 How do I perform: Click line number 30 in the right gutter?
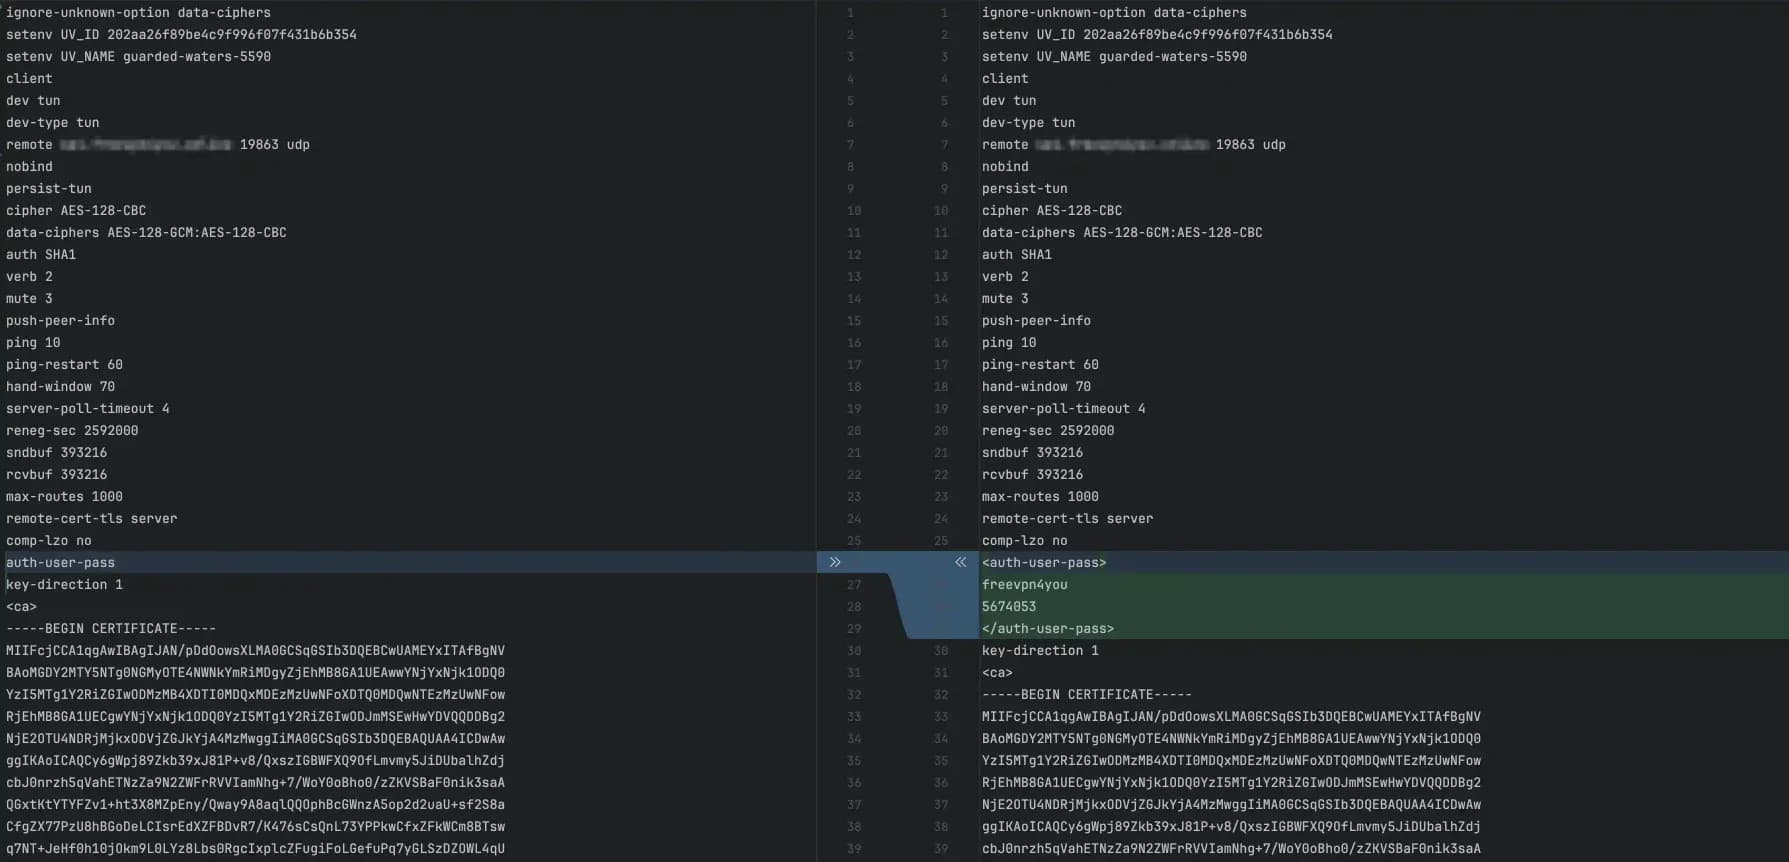point(940,651)
